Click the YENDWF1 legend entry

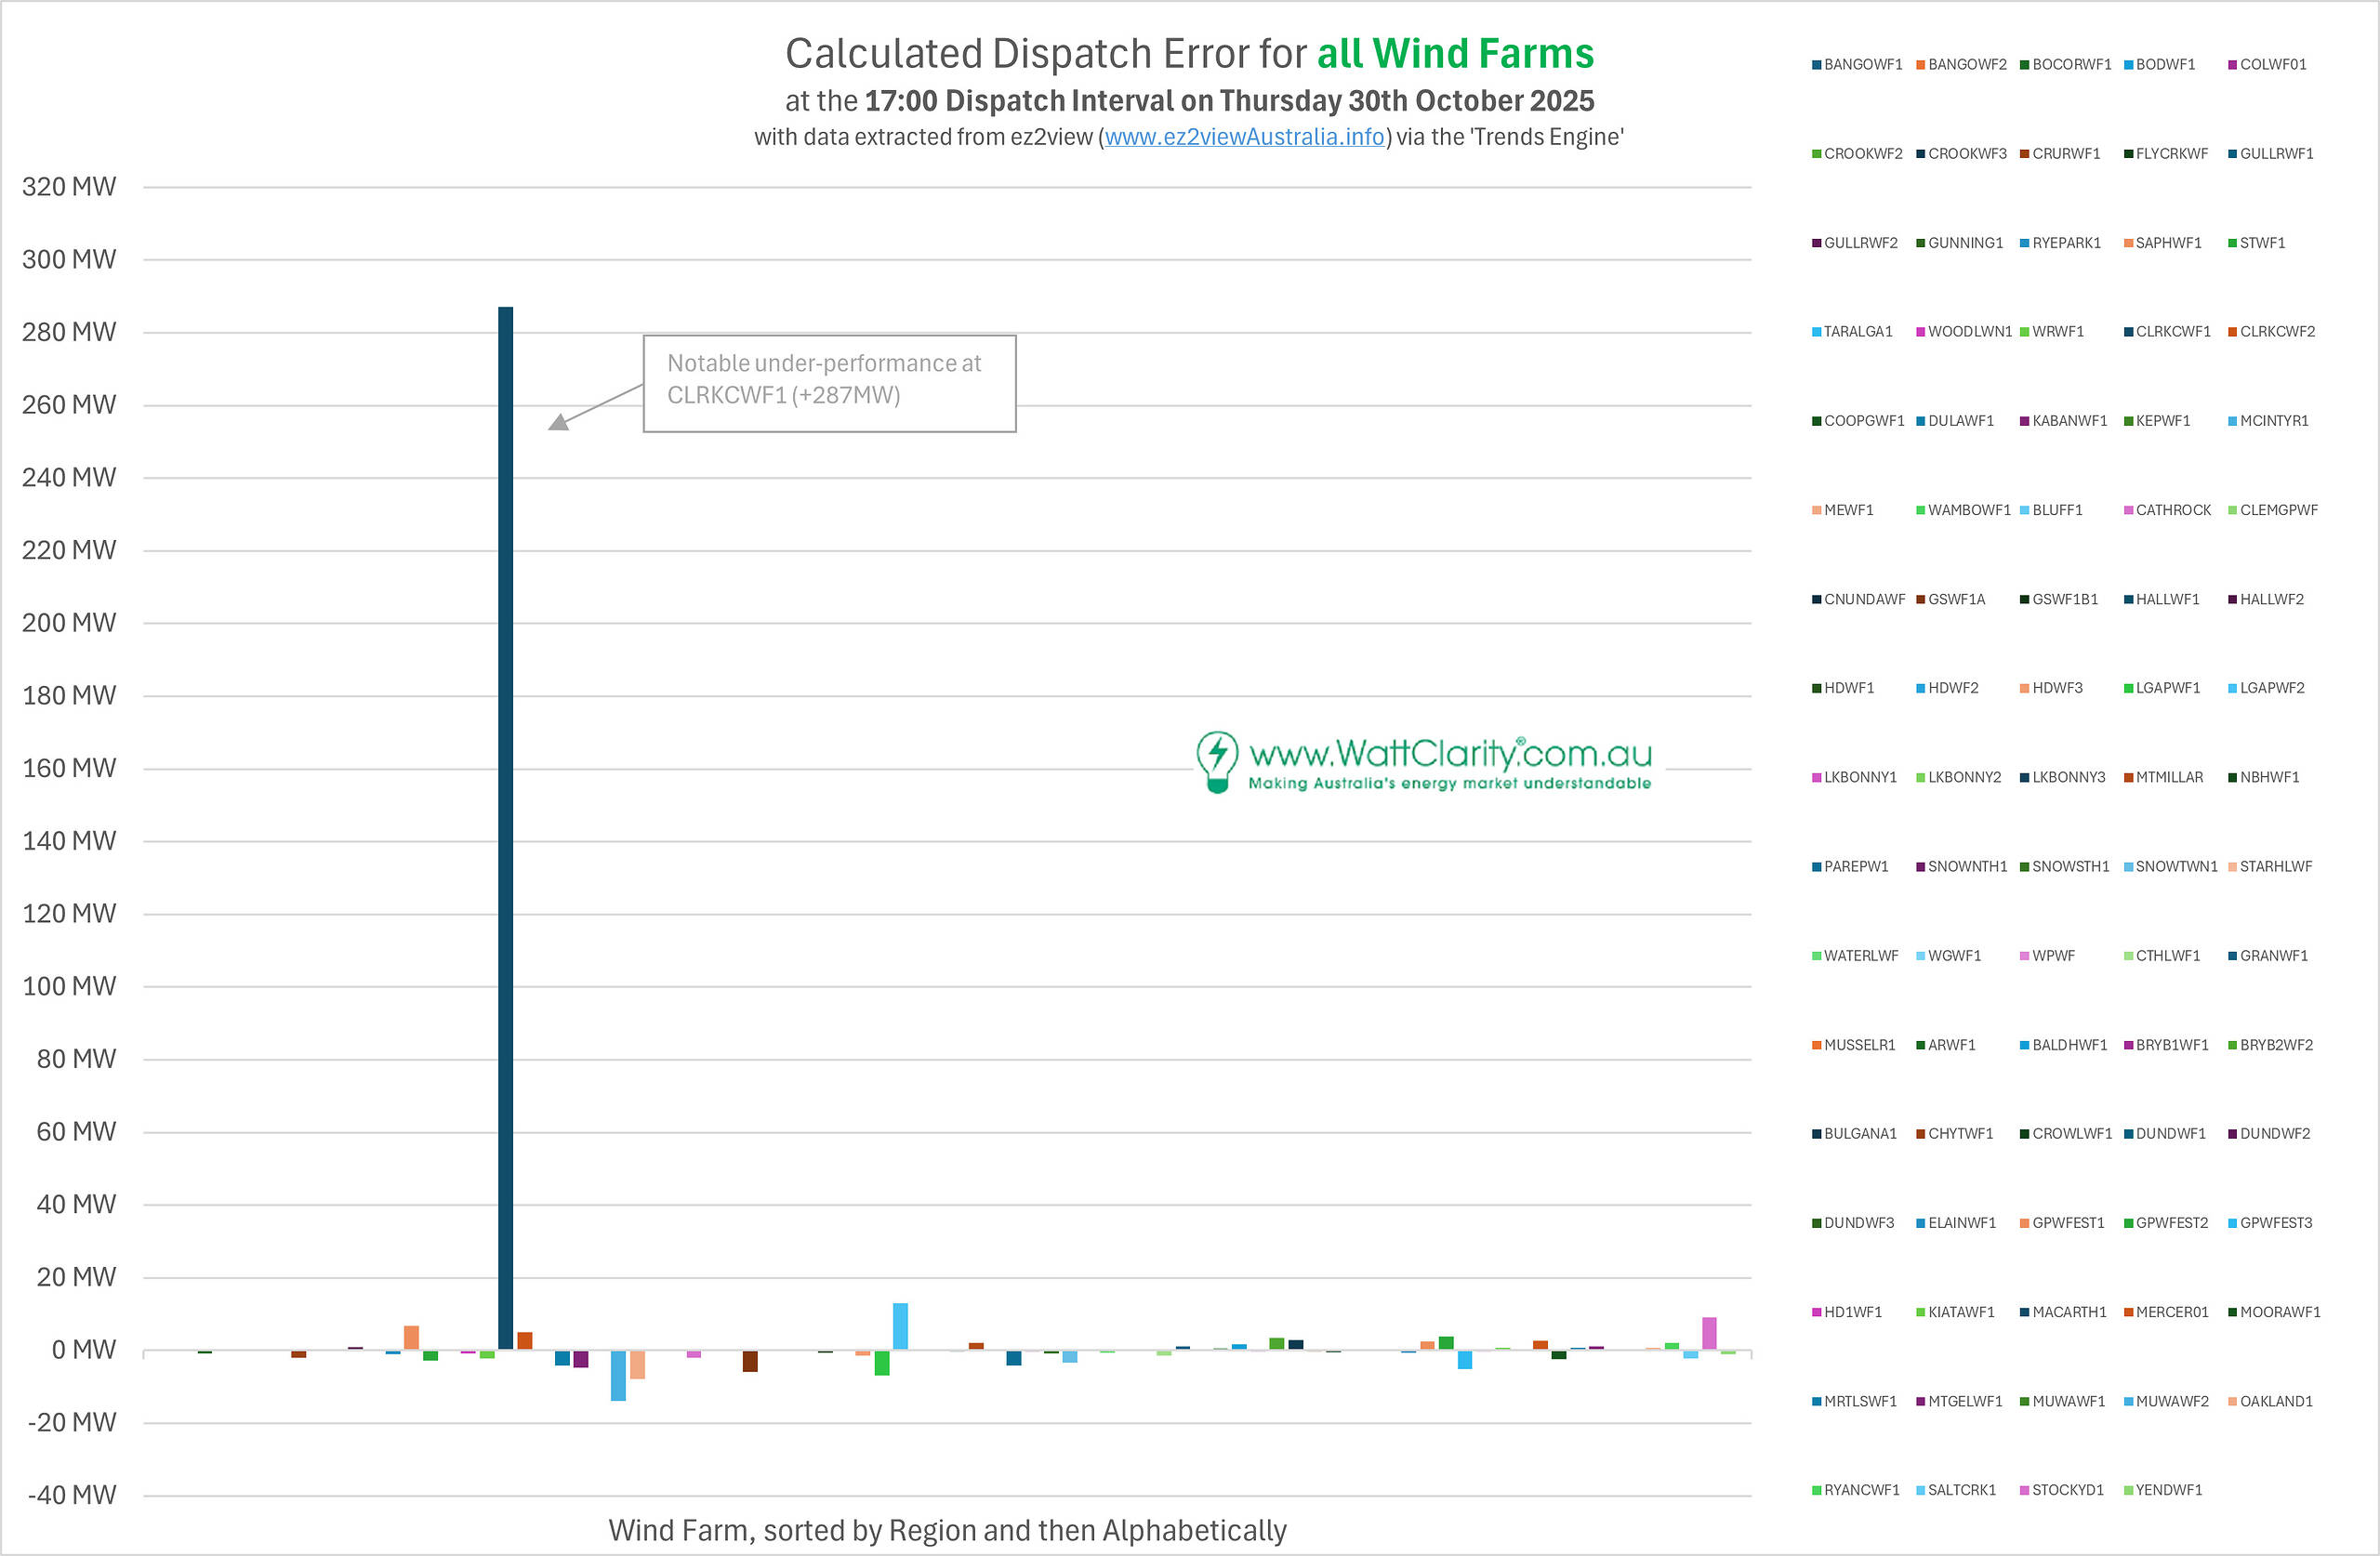[x=2168, y=1490]
